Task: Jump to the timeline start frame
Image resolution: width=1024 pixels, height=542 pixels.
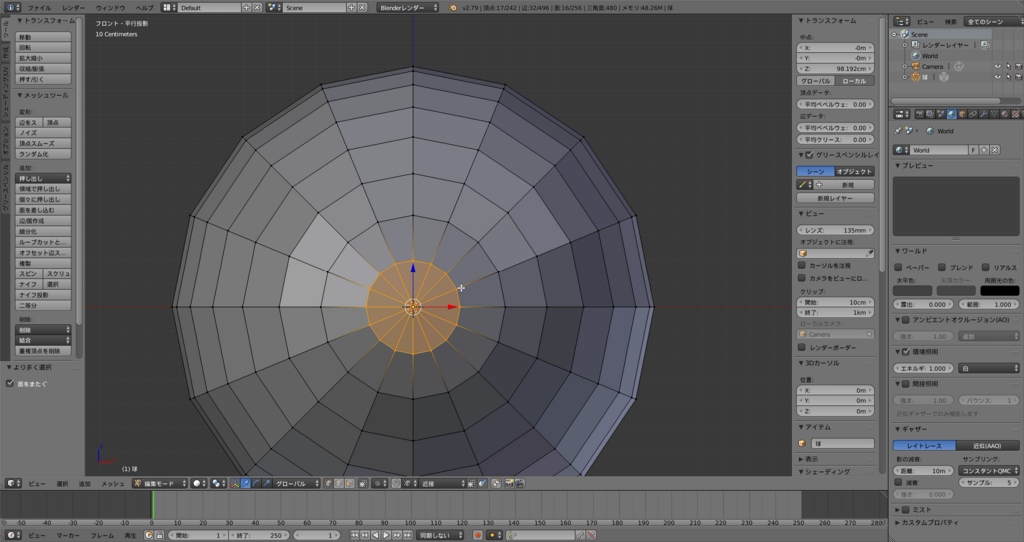Action: 354,535
